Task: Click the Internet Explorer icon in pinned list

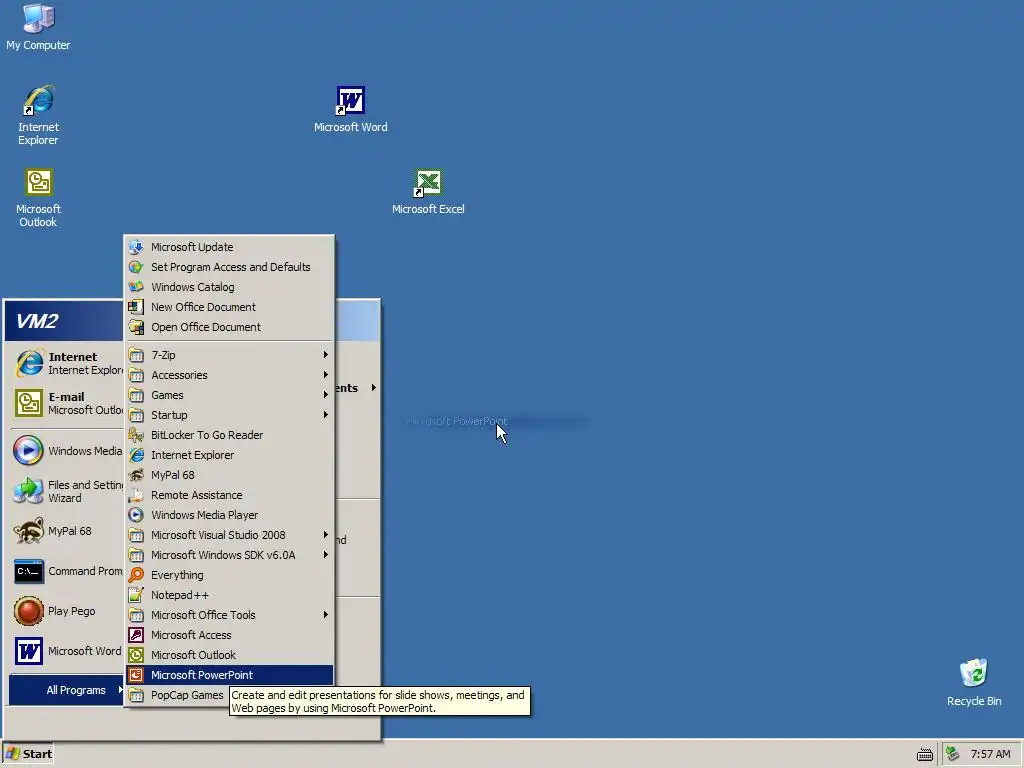Action: click(x=29, y=363)
